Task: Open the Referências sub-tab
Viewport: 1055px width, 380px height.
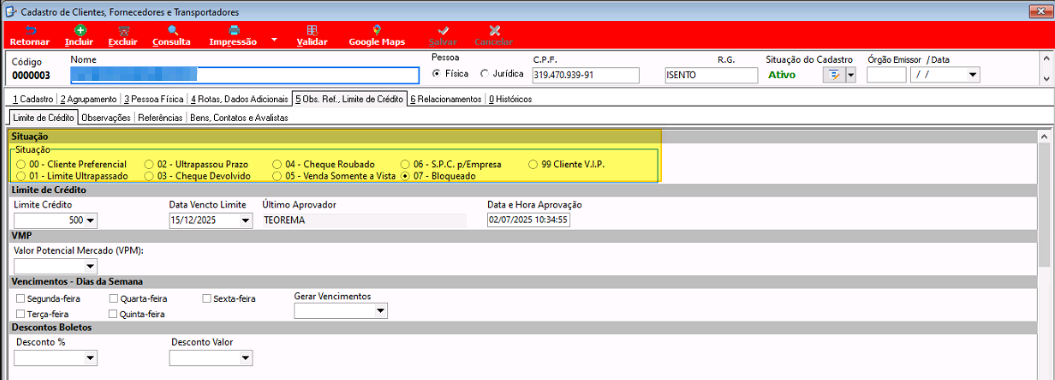Action: 160,117
